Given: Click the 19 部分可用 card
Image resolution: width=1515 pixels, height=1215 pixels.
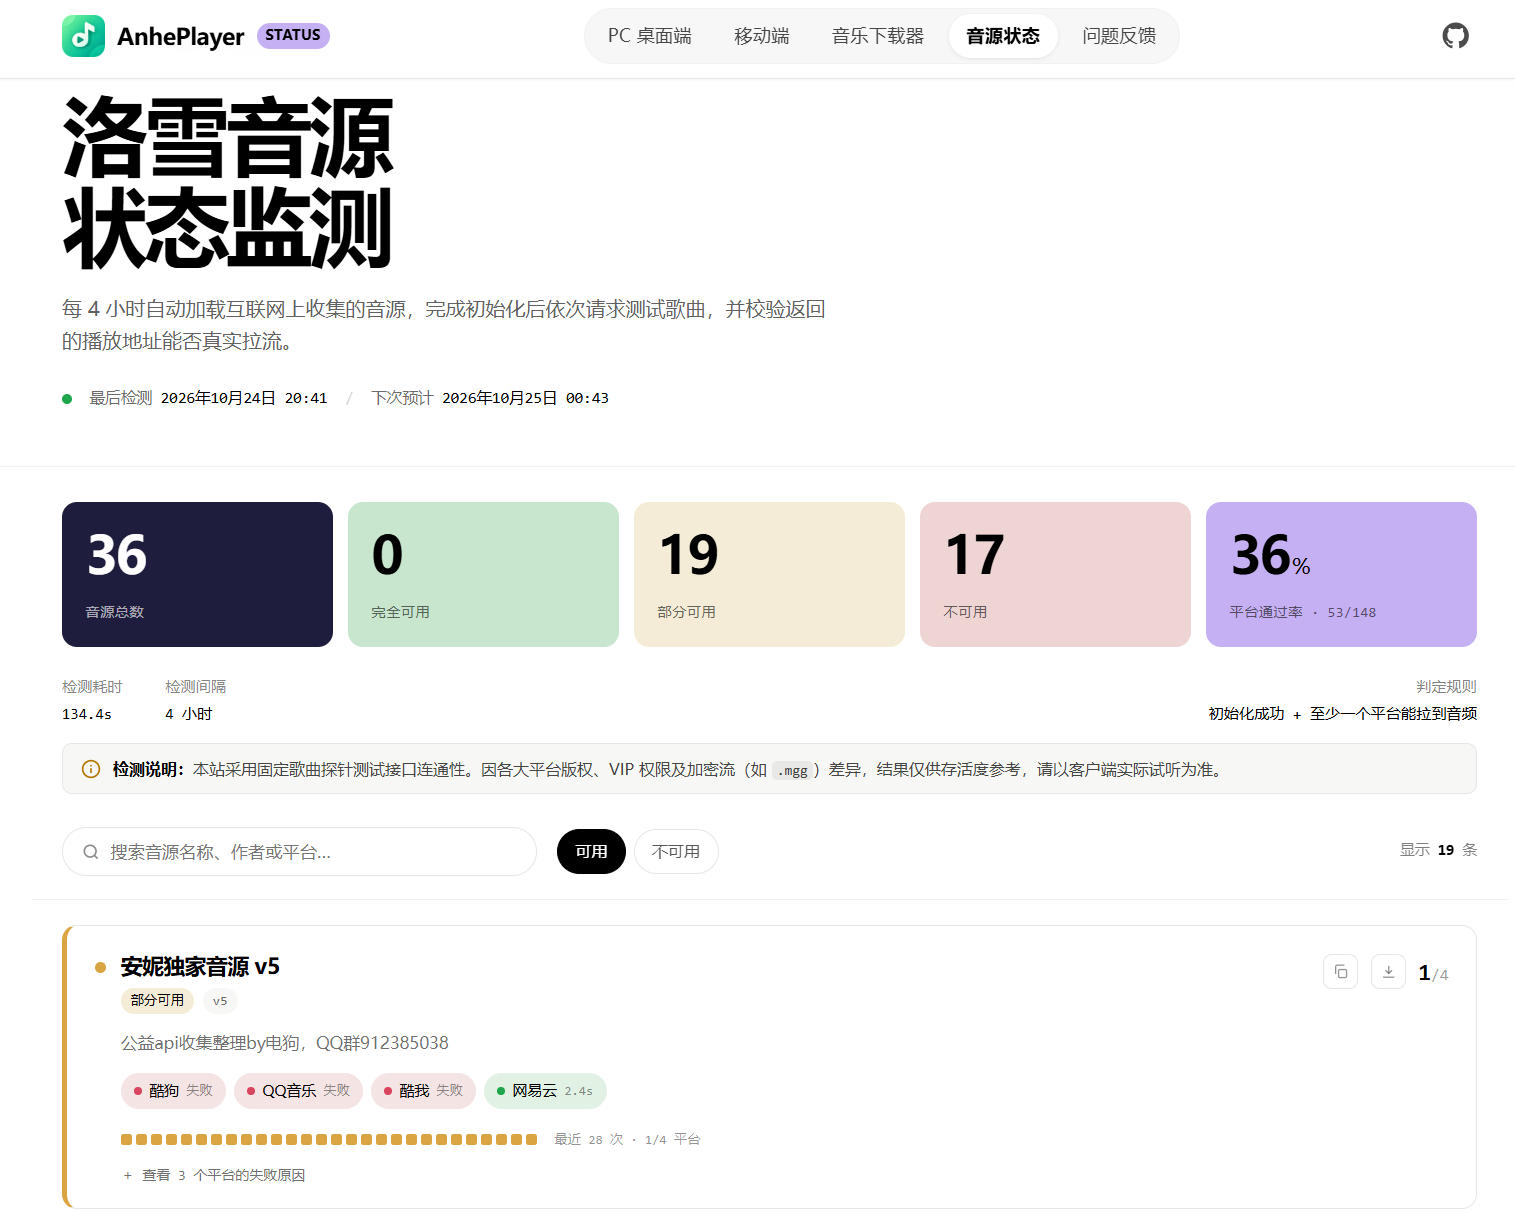Looking at the screenshot, I should 769,574.
